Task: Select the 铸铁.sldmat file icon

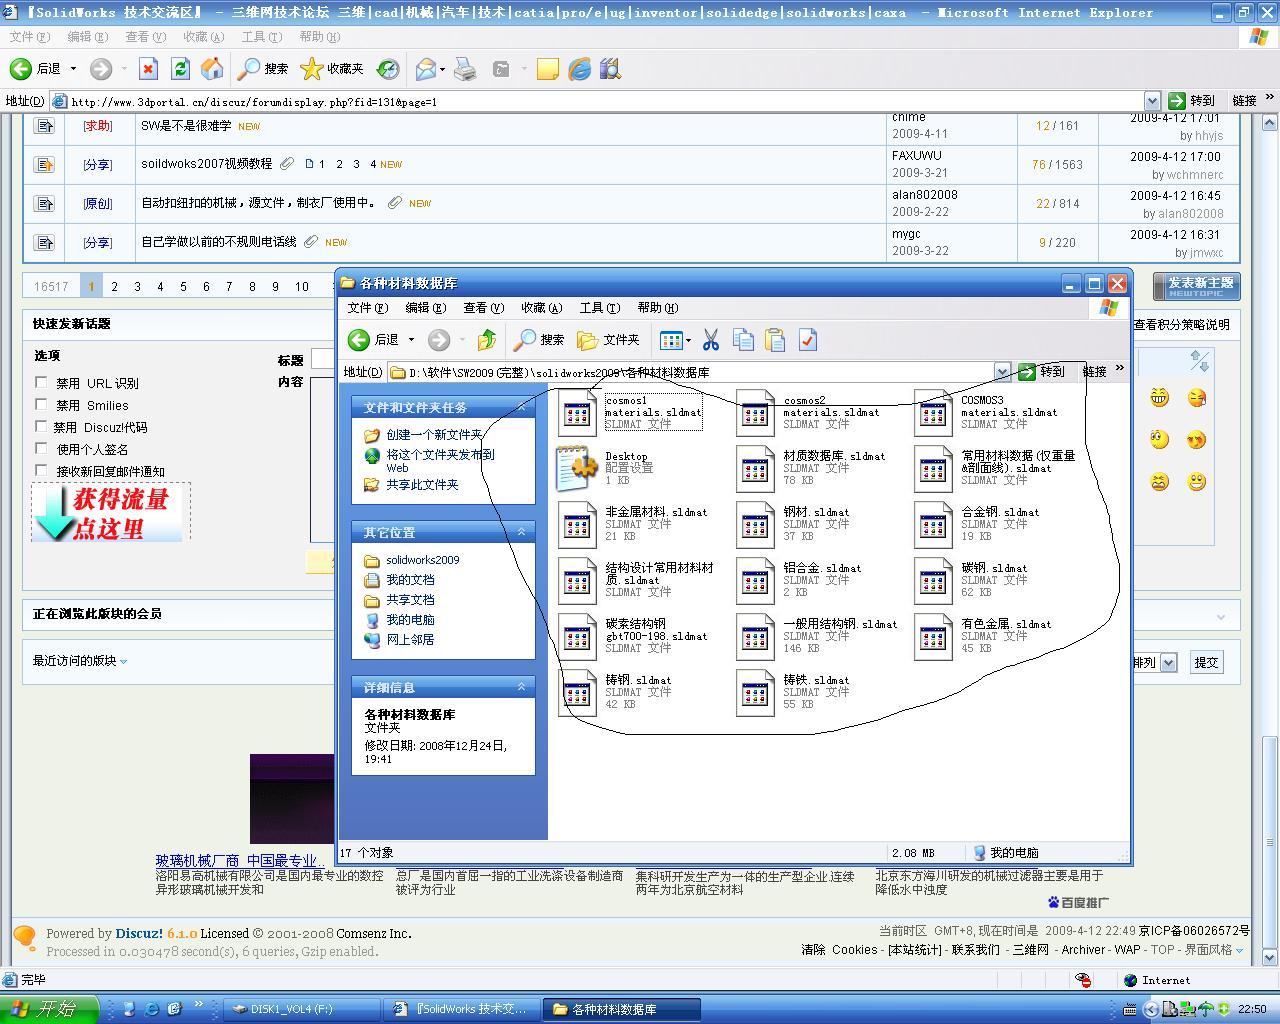Action: [x=756, y=692]
